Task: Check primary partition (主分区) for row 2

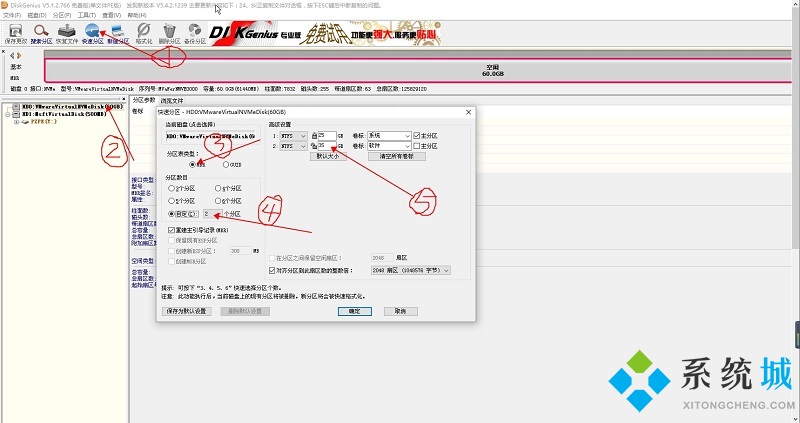Action: pyautogui.click(x=417, y=146)
